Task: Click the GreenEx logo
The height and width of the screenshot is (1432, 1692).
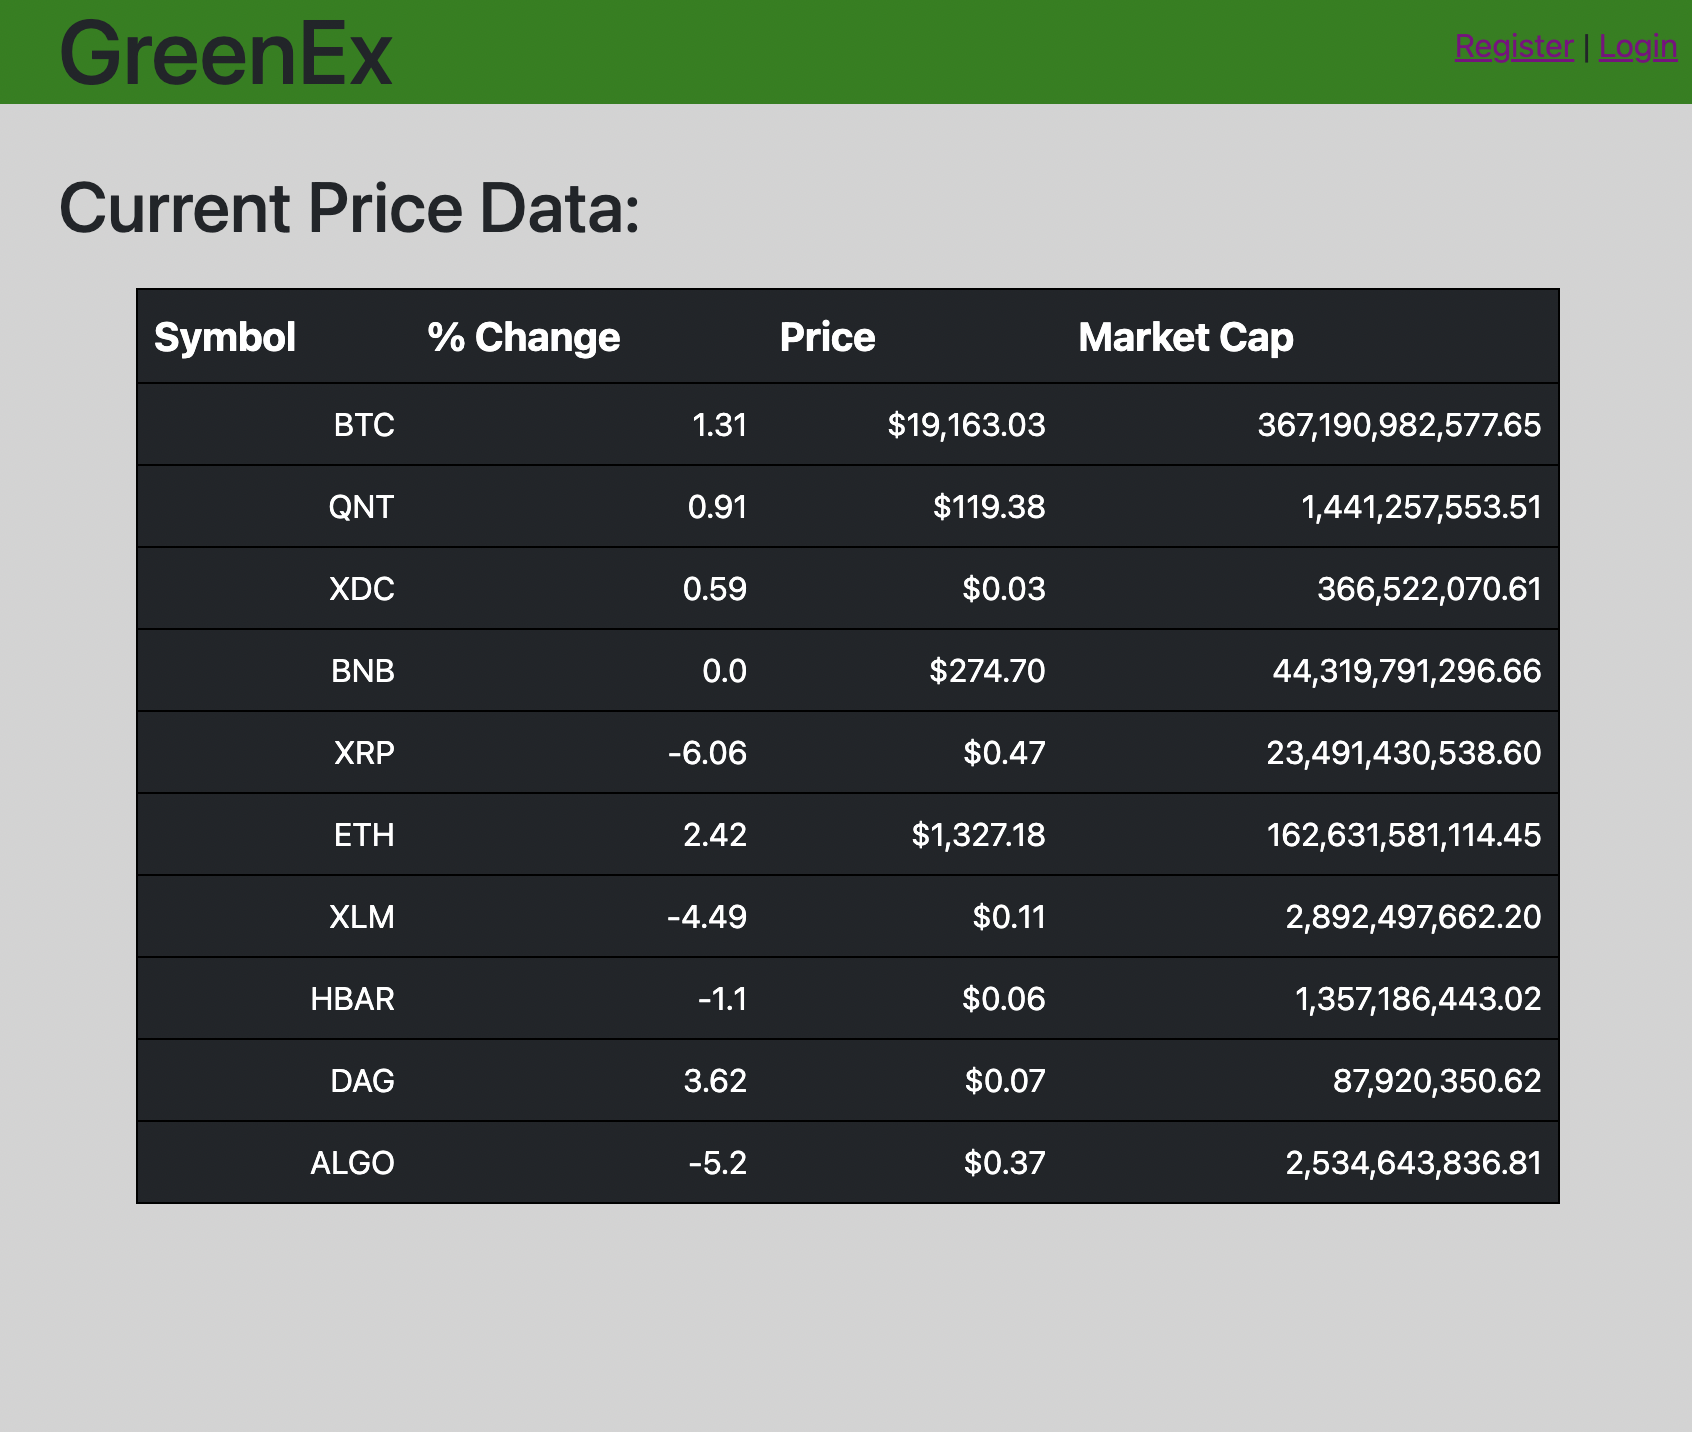Action: pos(225,50)
